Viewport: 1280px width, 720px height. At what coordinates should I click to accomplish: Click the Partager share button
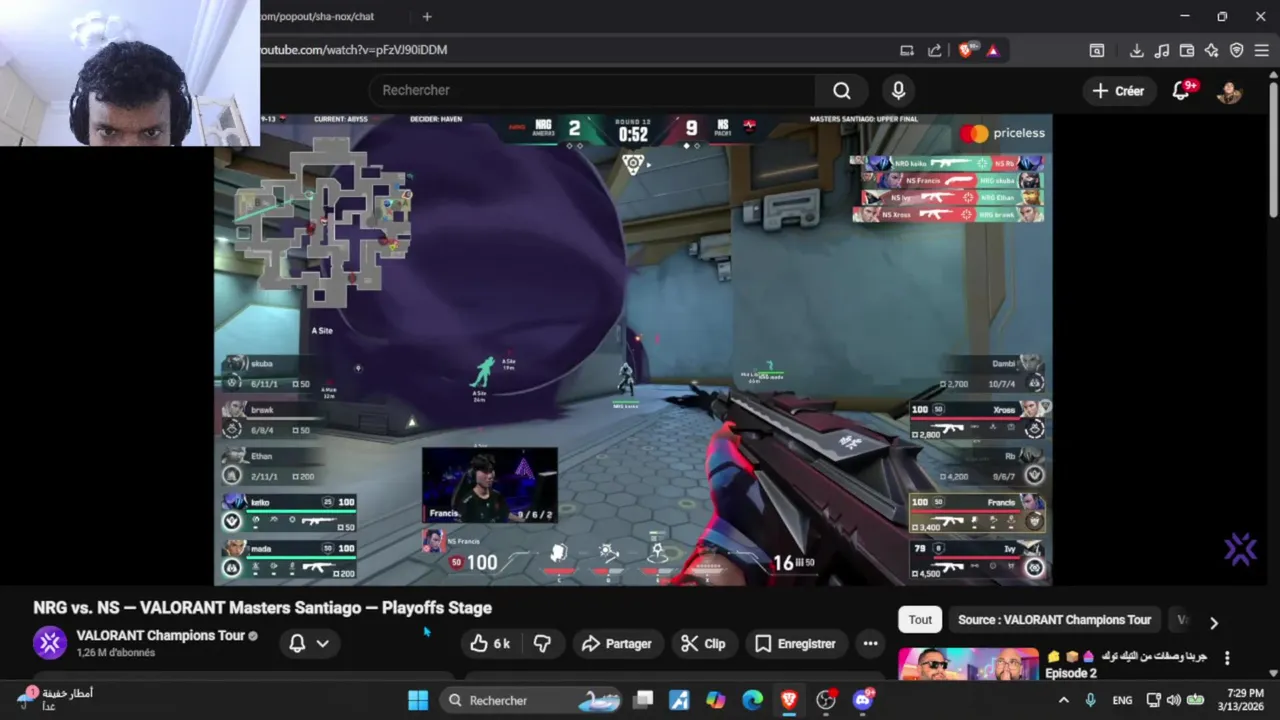(617, 644)
